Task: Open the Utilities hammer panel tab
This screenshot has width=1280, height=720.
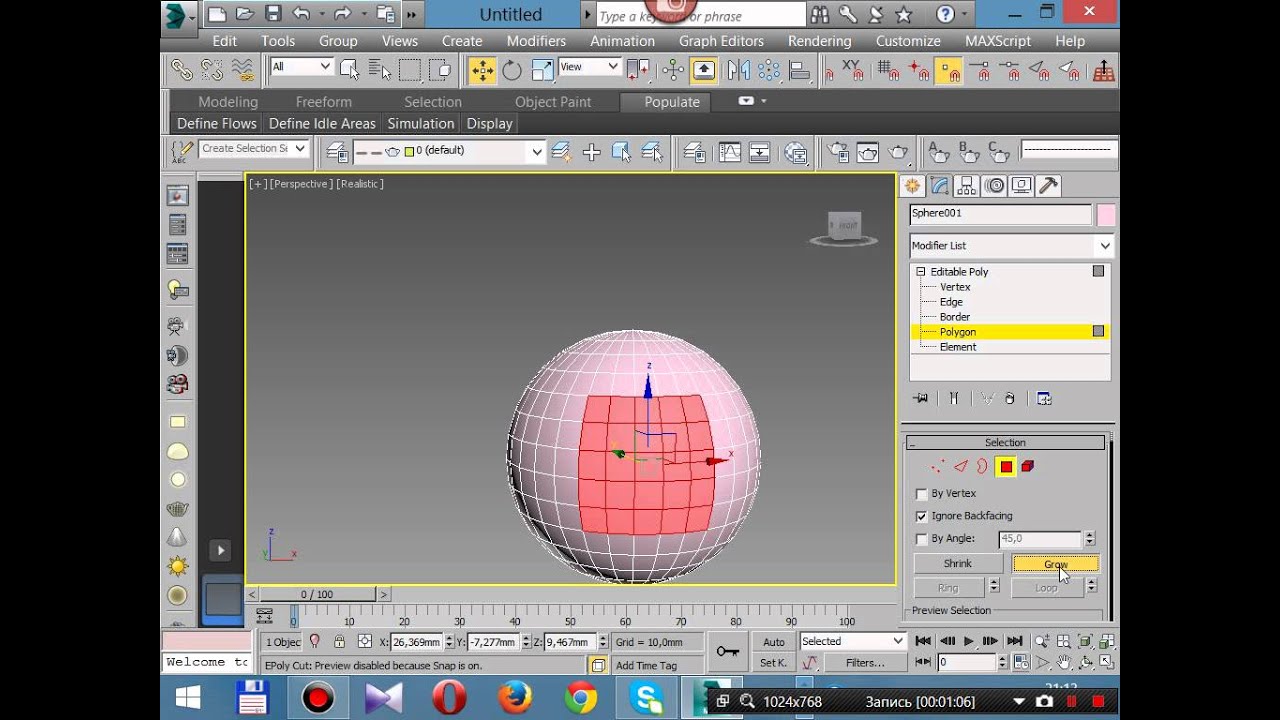Action: pos(1048,186)
